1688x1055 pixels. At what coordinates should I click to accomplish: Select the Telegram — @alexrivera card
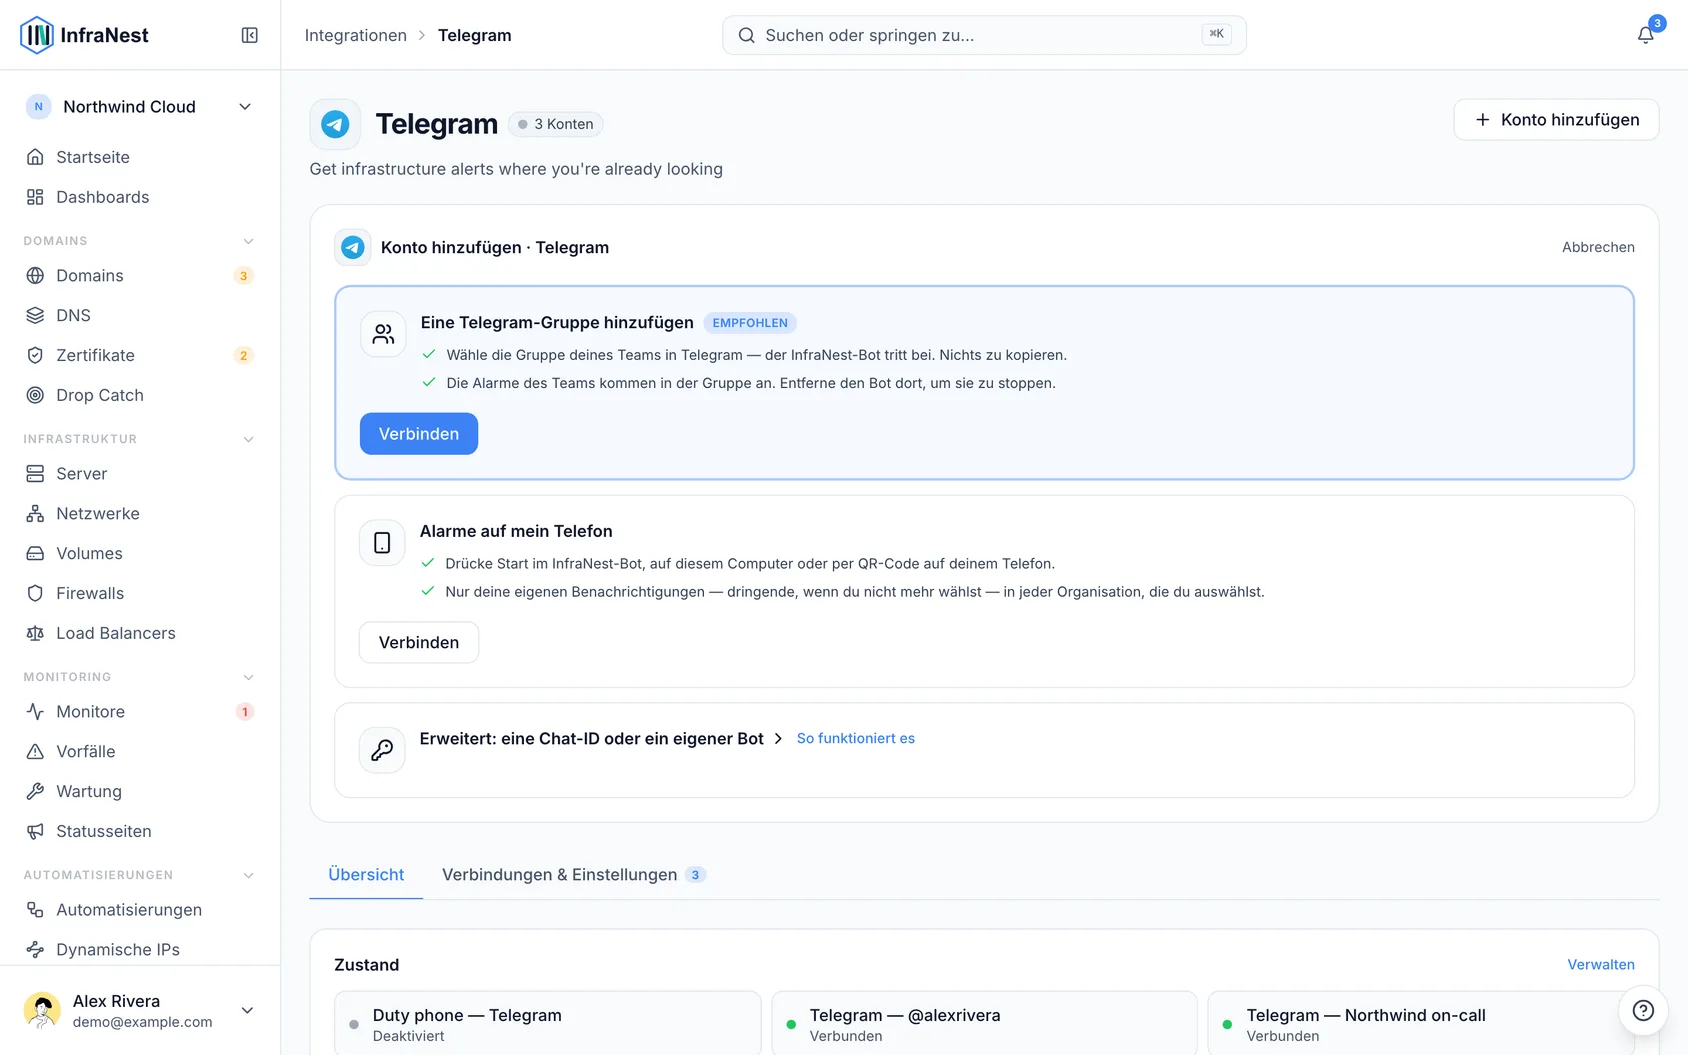coord(984,1023)
